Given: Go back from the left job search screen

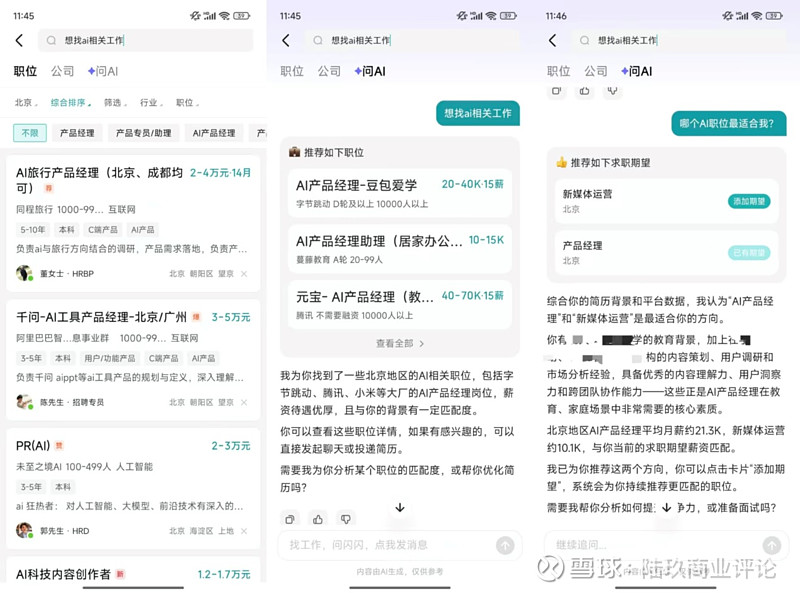Looking at the screenshot, I should point(19,40).
